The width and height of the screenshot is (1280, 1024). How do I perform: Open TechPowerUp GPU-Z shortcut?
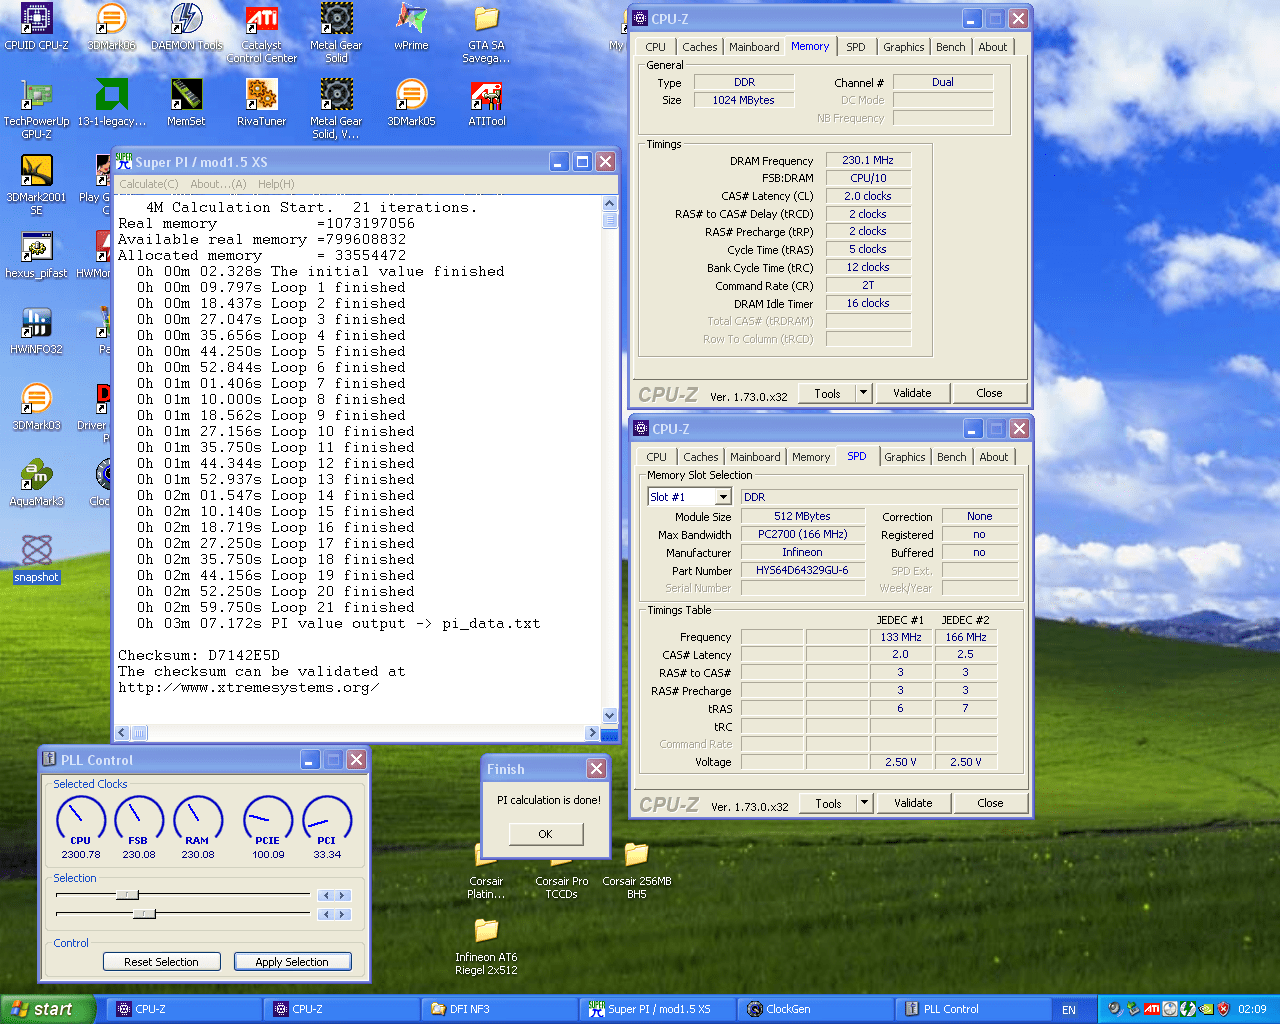37,110
